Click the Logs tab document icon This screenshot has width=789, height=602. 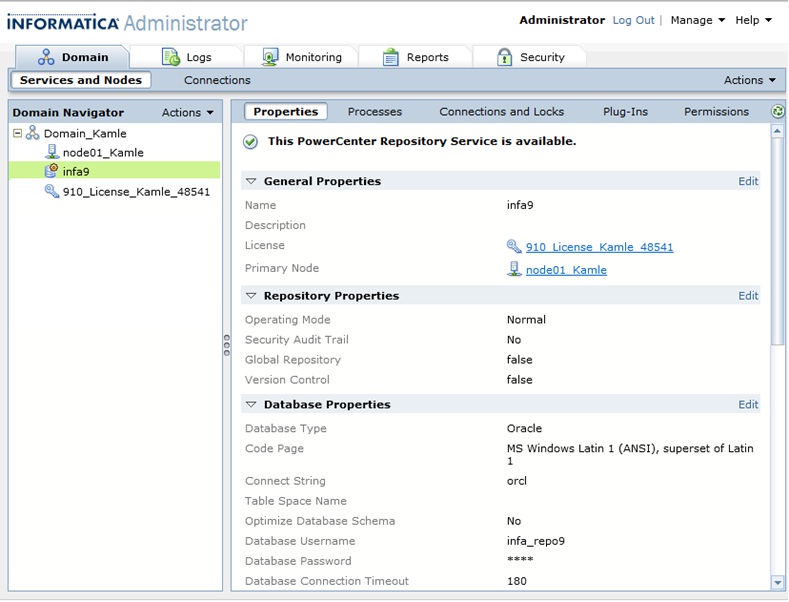[x=171, y=57]
